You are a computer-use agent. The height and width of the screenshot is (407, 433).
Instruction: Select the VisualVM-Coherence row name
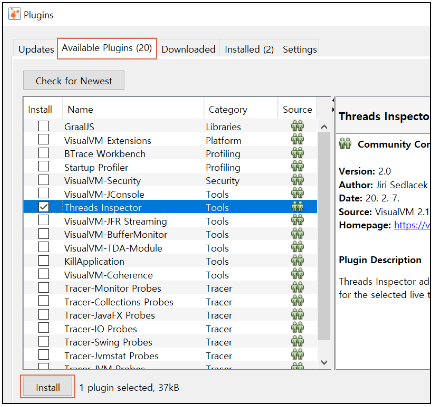(x=108, y=275)
